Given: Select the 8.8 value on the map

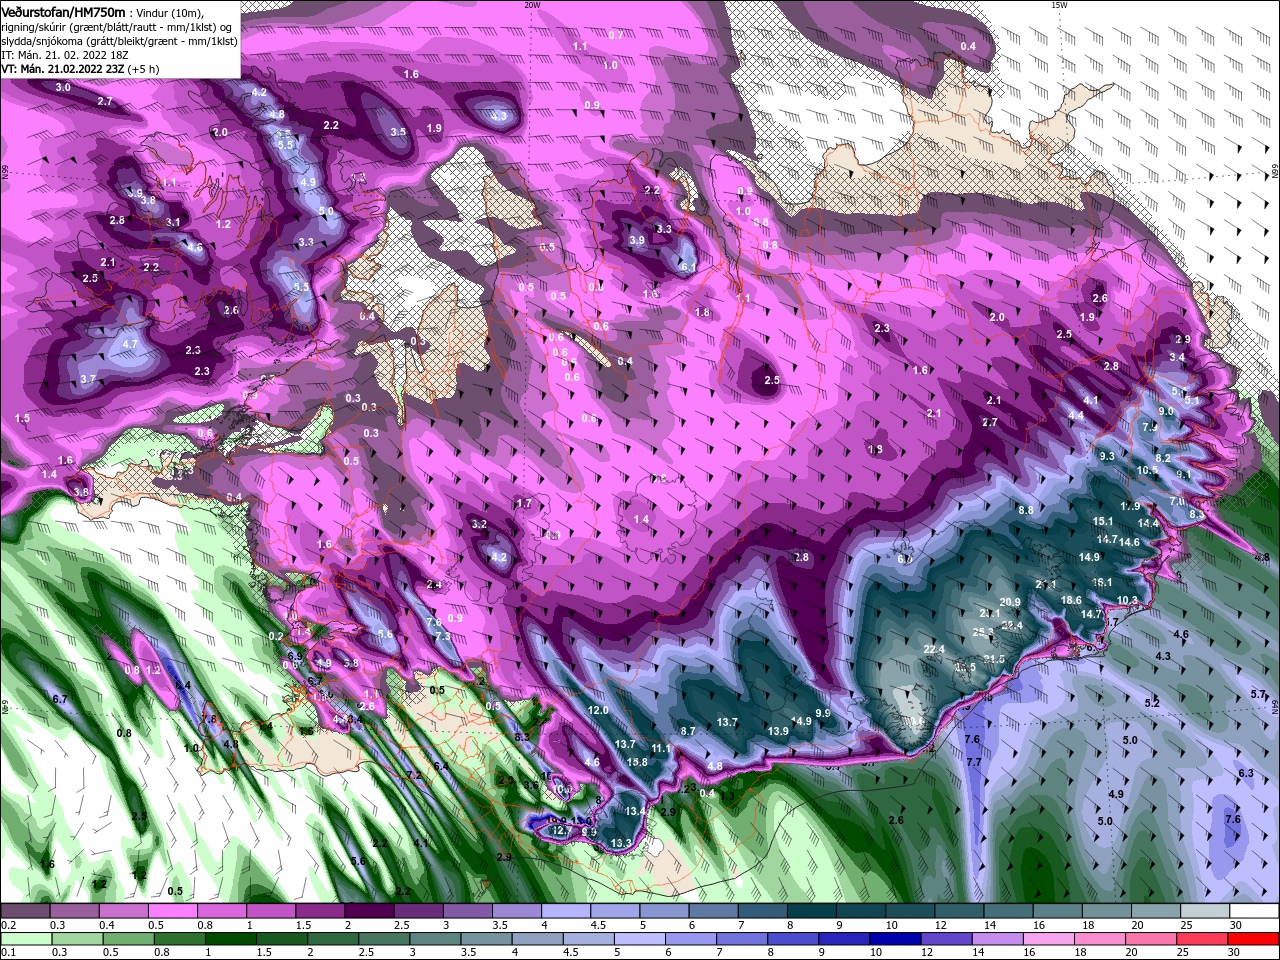Looking at the screenshot, I should pyautogui.click(x=1026, y=510).
